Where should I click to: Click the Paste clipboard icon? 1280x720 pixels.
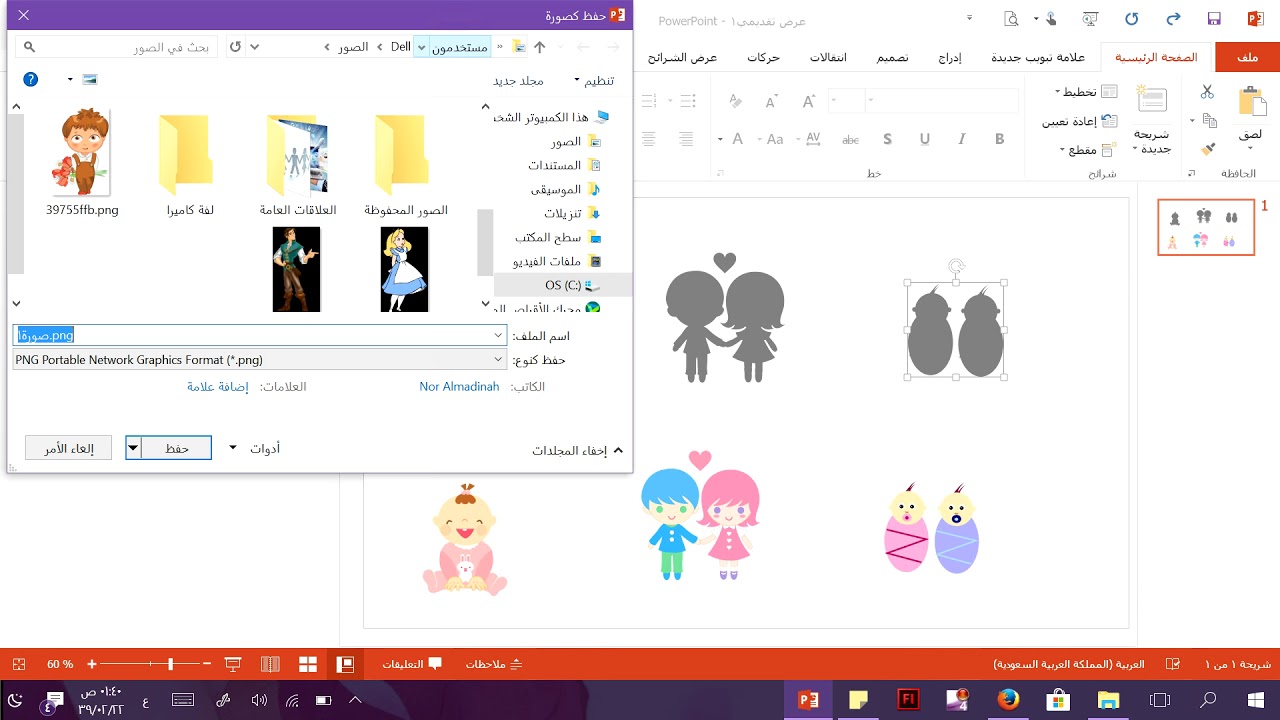click(x=1251, y=103)
